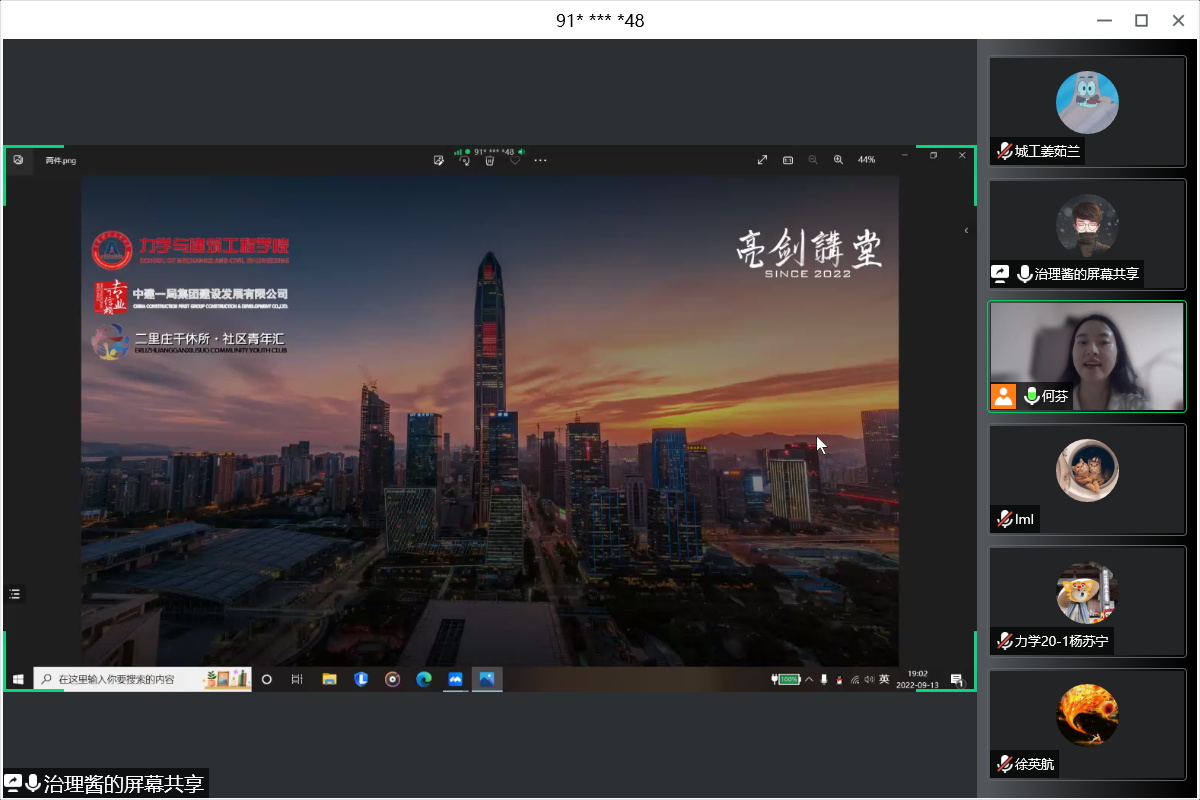The image size is (1200, 800).
Task: Open File Explorer from the taskbar
Action: (329, 680)
